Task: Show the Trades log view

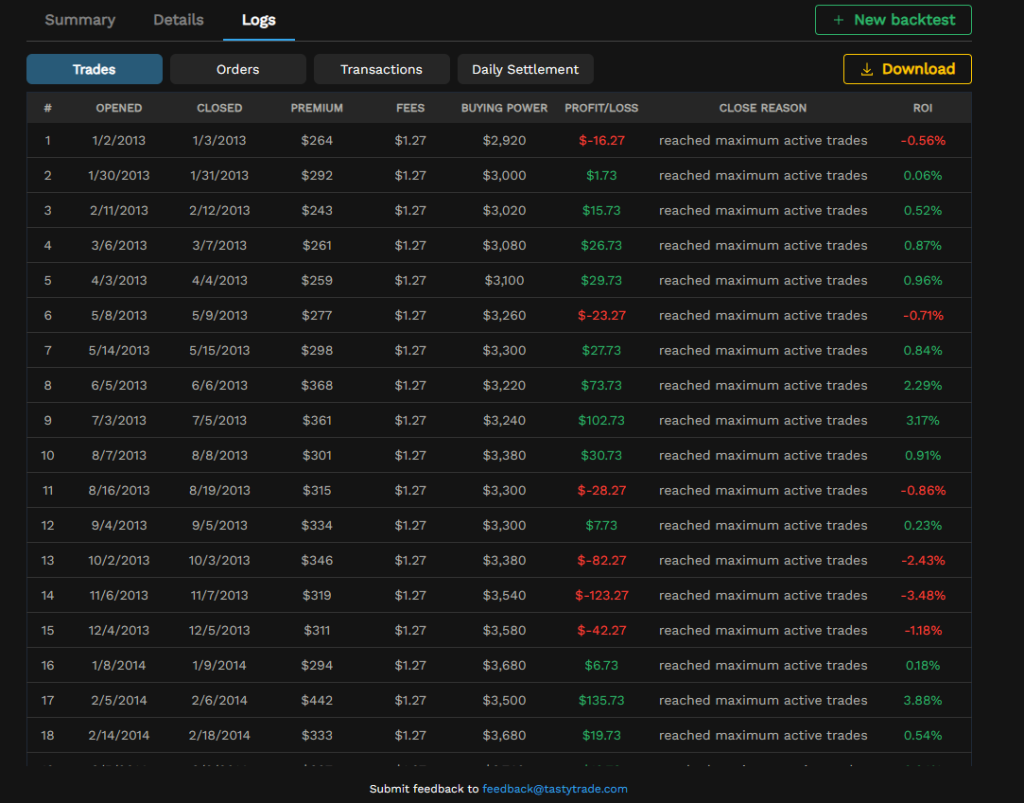Action: pos(94,69)
